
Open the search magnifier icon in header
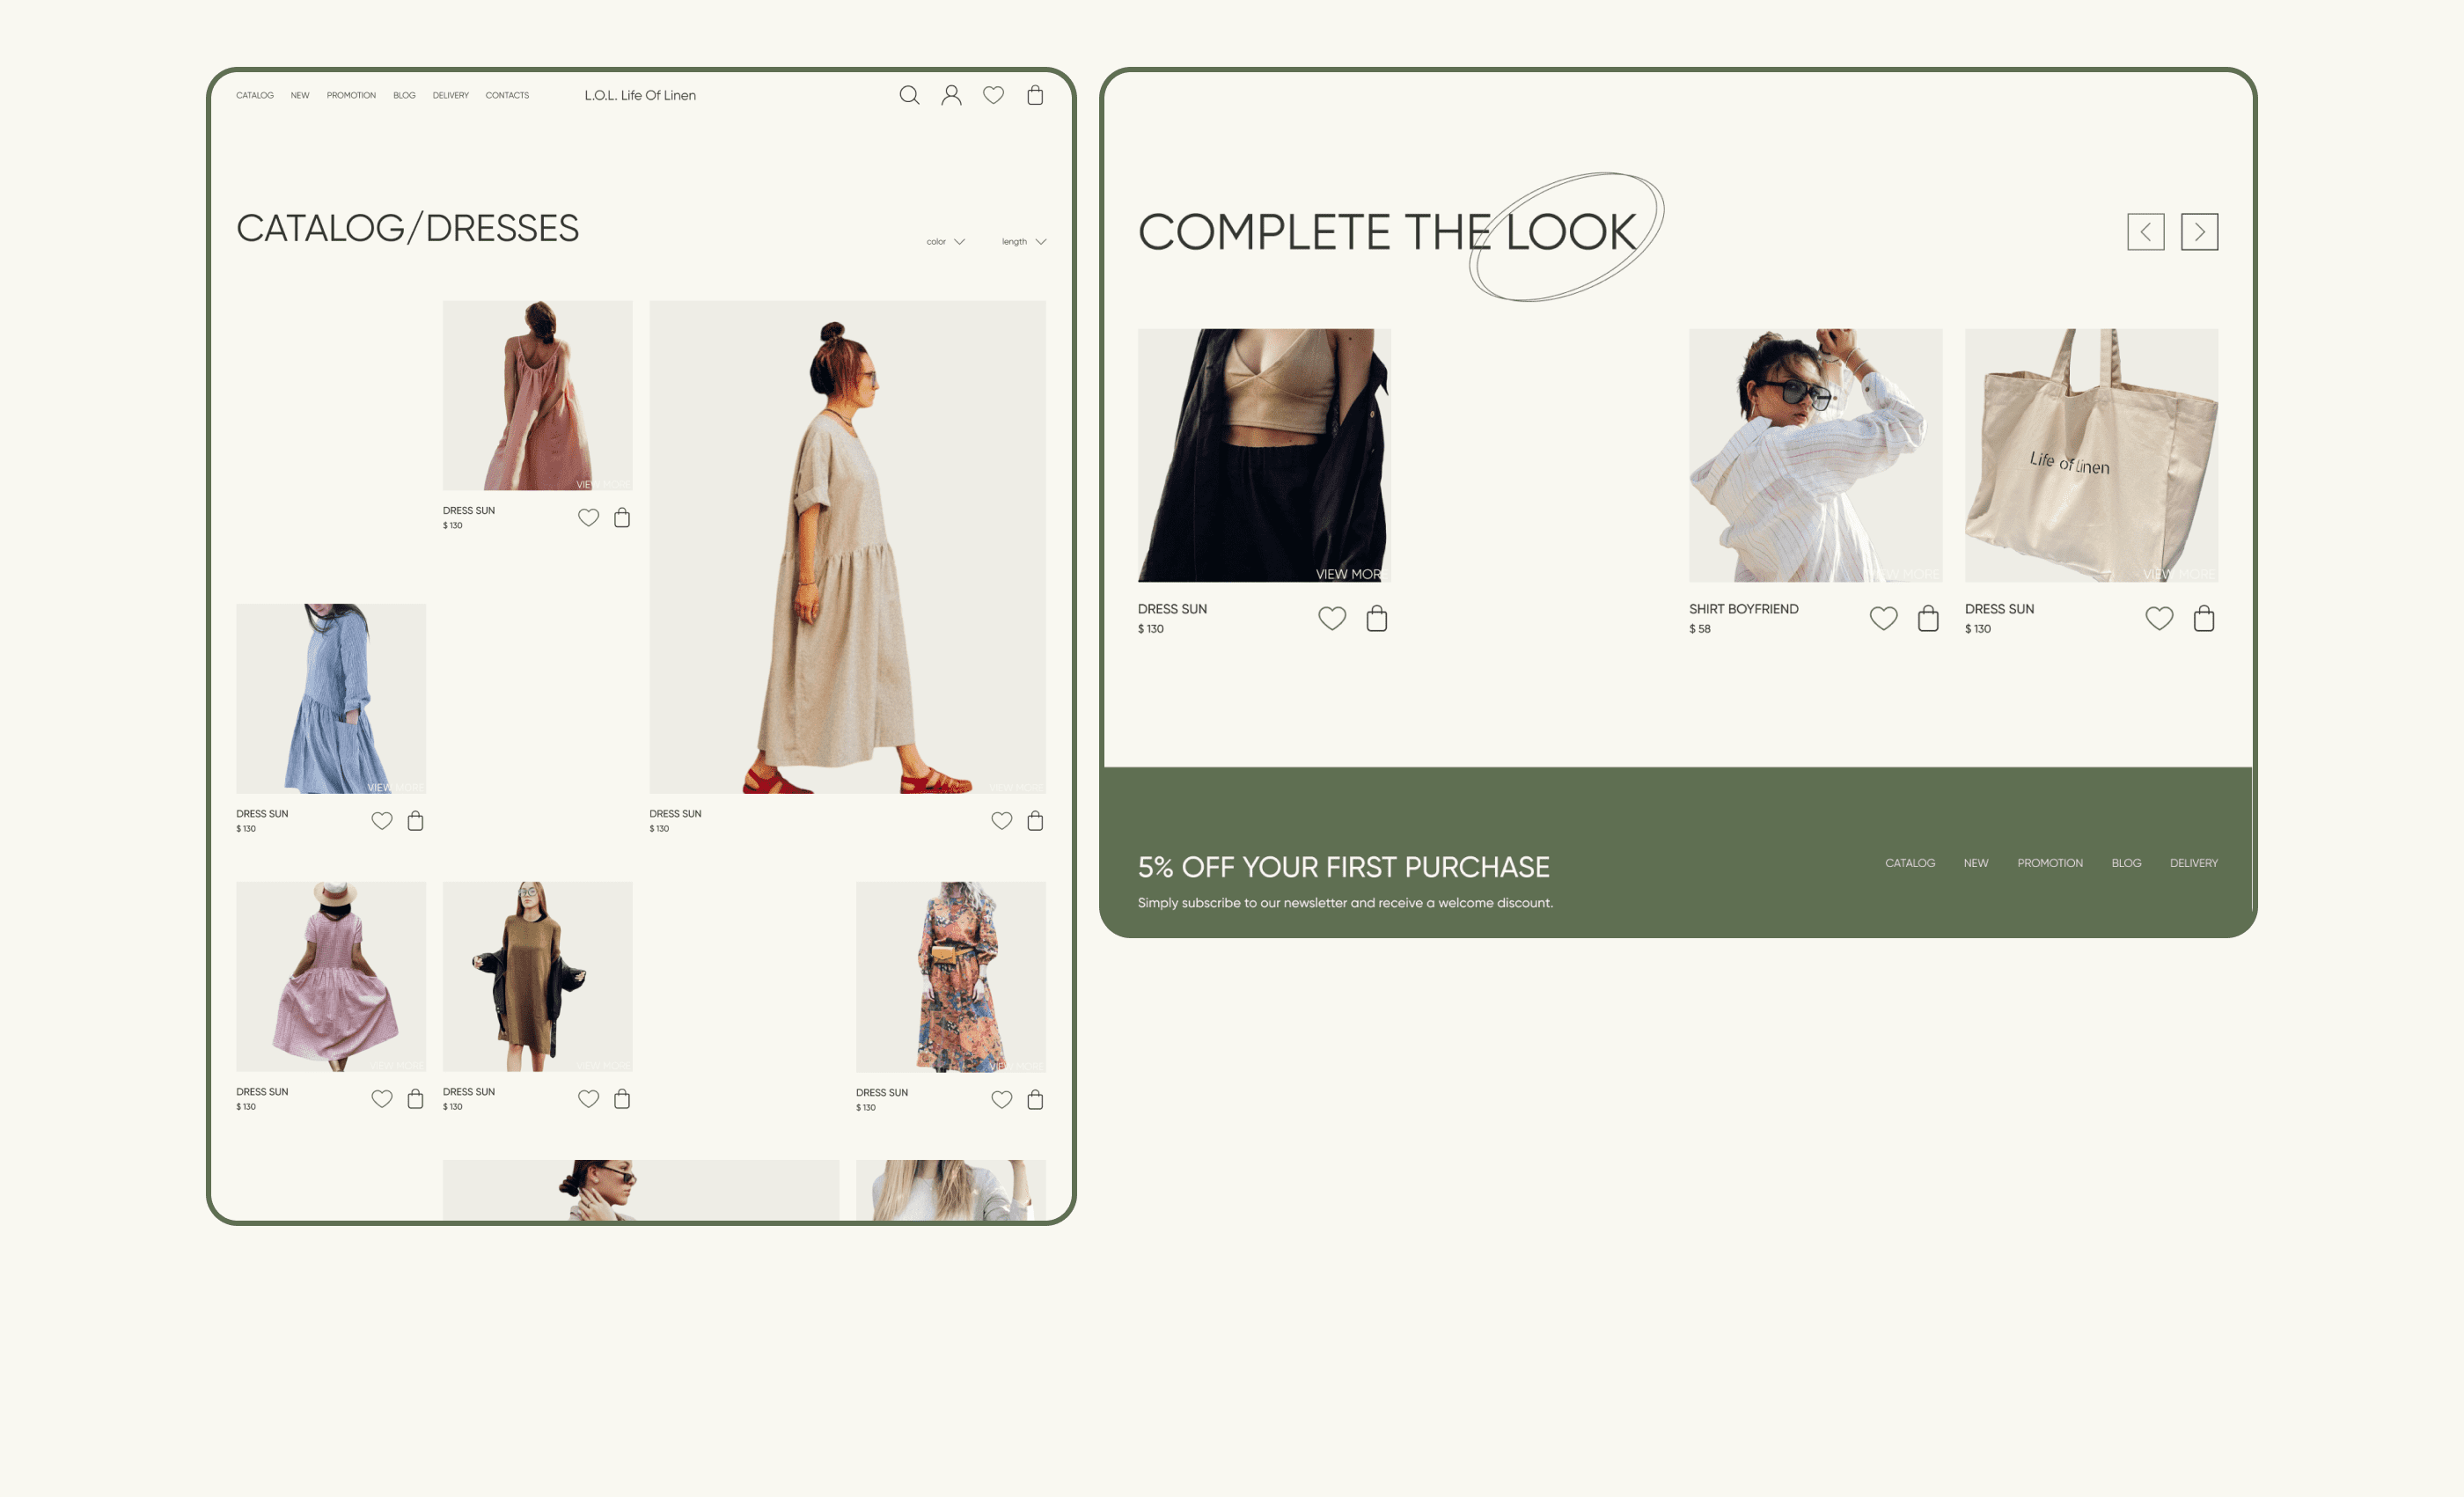pos(908,95)
